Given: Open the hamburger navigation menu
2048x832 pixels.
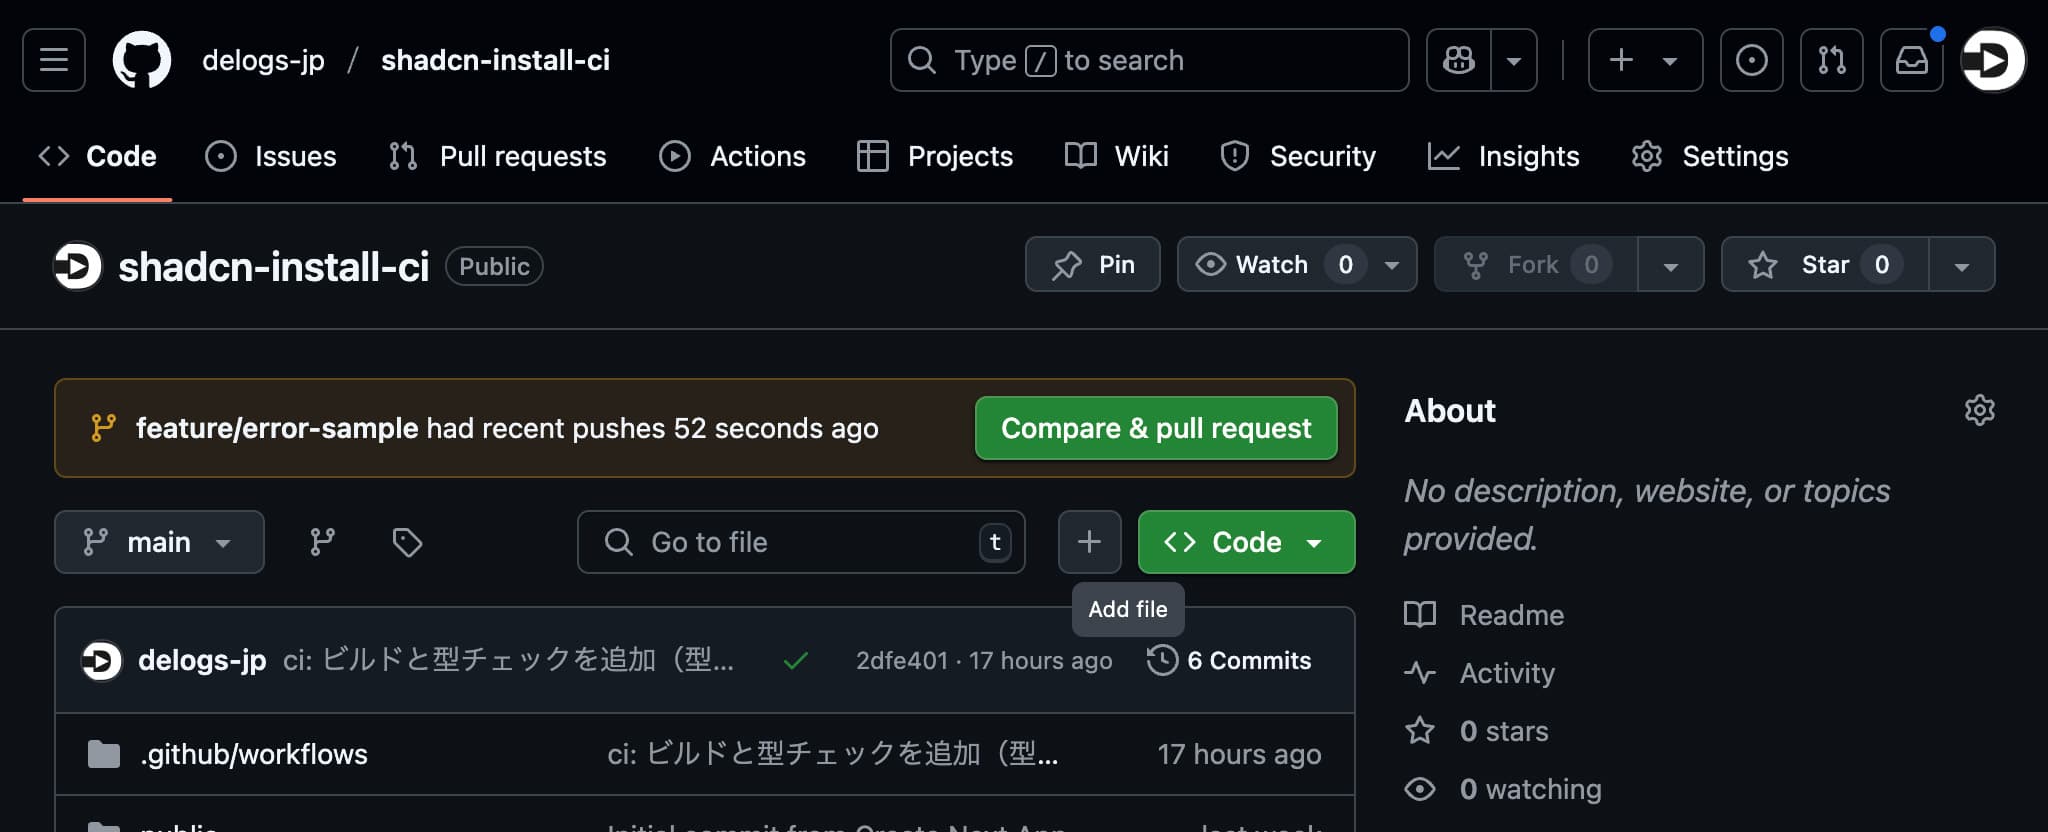Looking at the screenshot, I should click(54, 60).
